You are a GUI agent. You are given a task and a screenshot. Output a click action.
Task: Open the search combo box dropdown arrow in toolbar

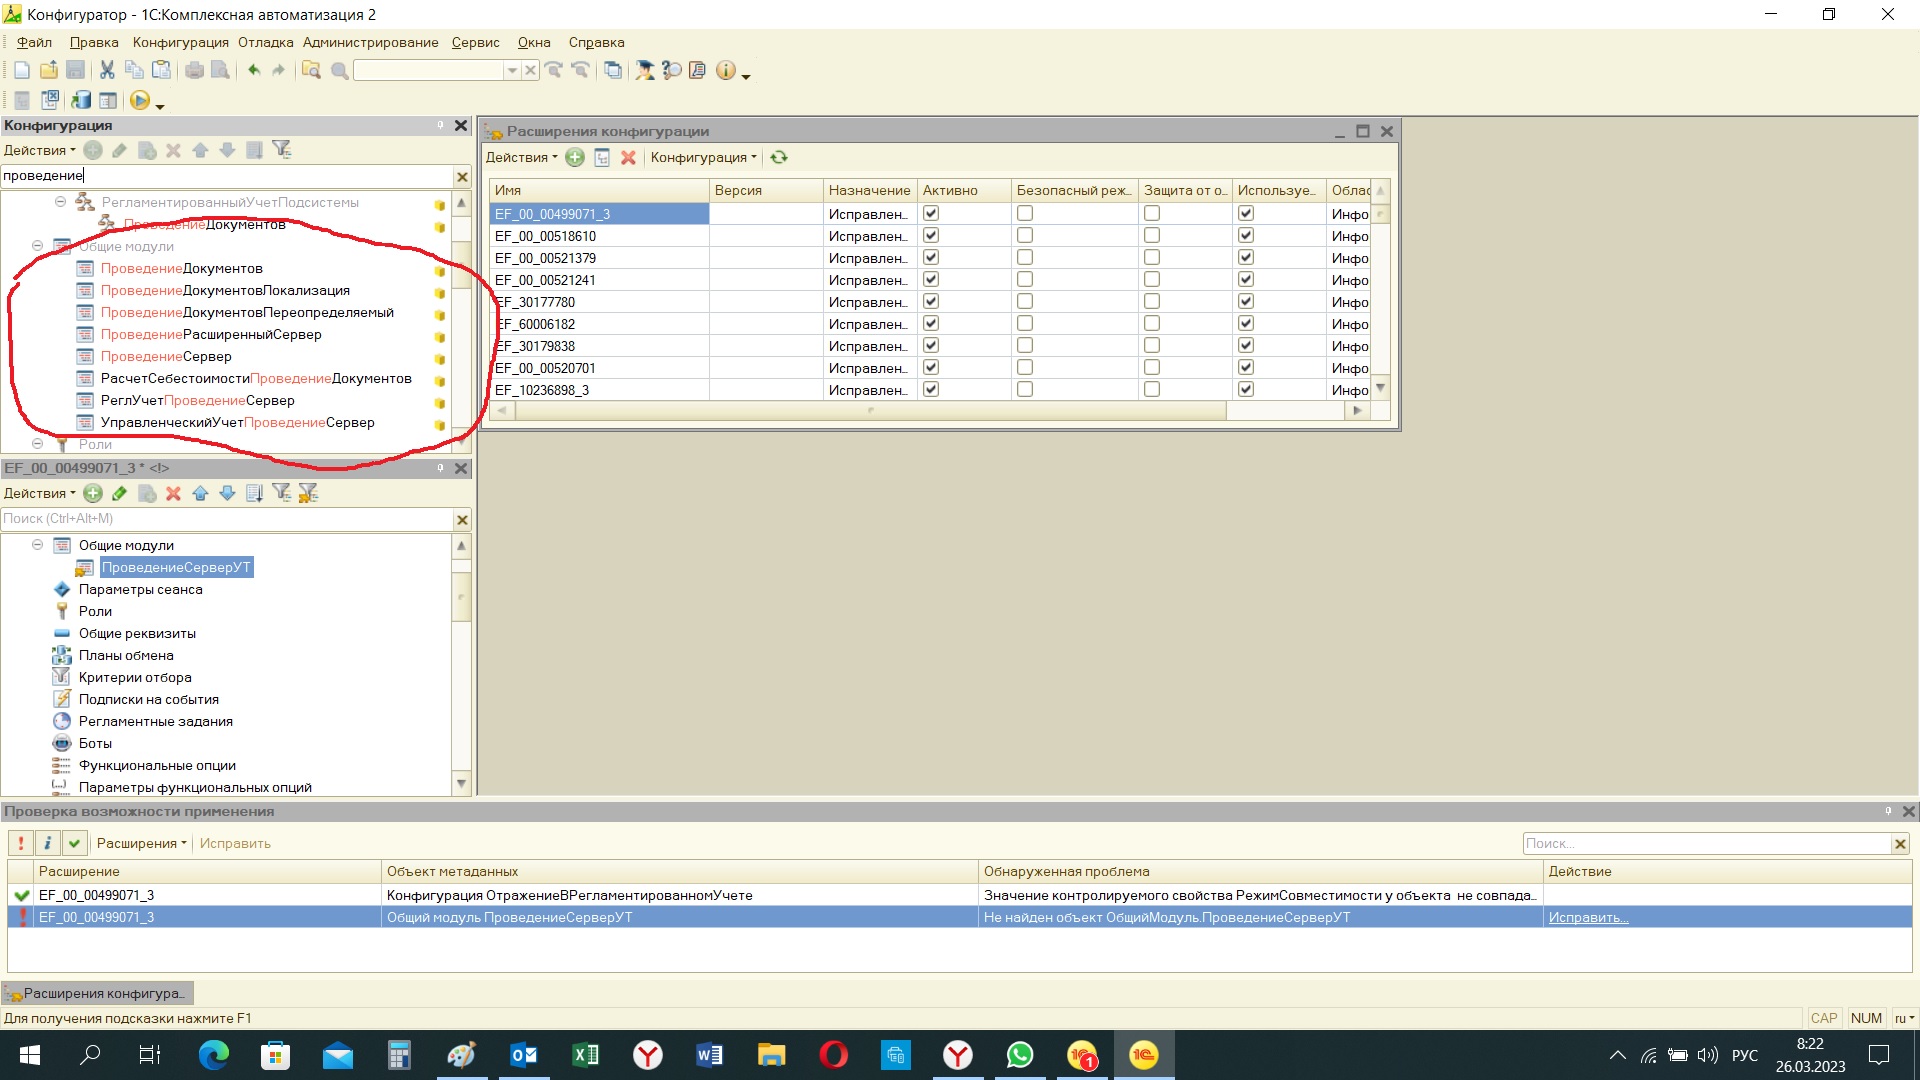[512, 70]
